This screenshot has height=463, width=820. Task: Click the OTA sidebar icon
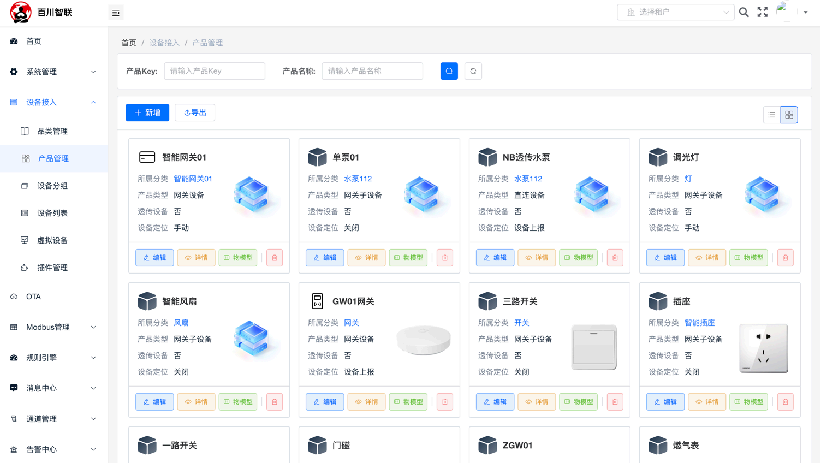coord(14,297)
